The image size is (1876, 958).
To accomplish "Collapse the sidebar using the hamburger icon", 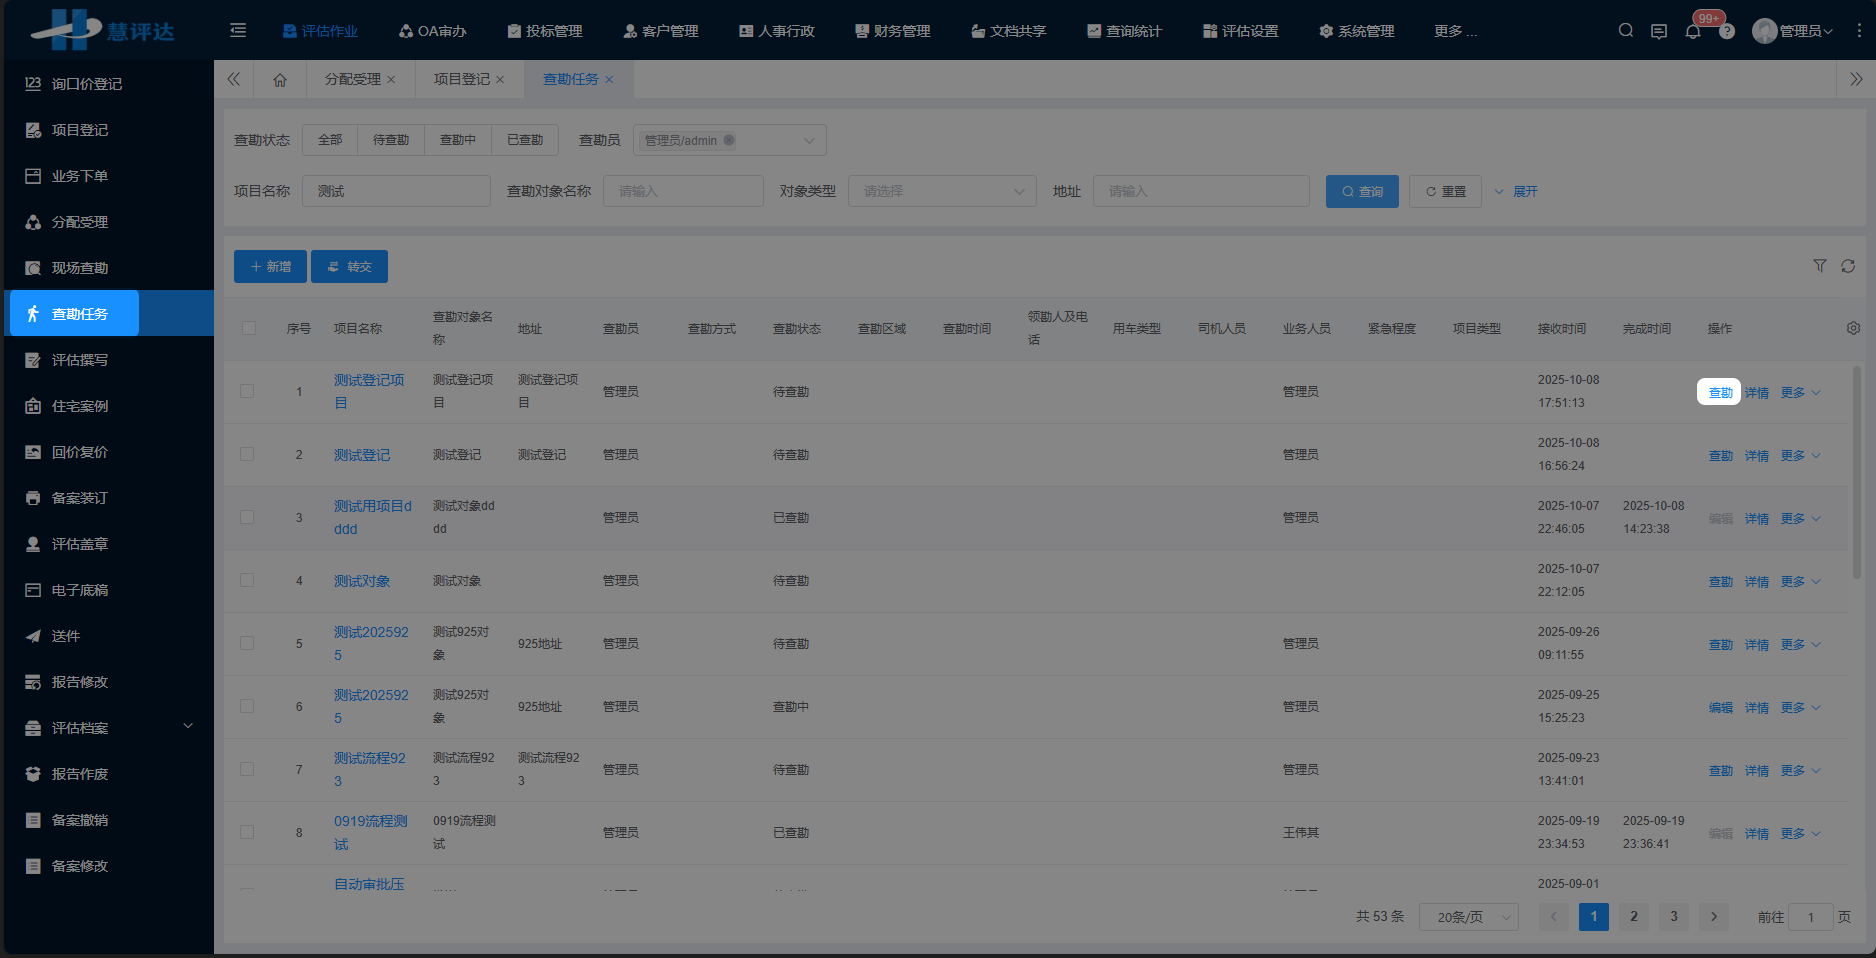I will click(x=238, y=30).
